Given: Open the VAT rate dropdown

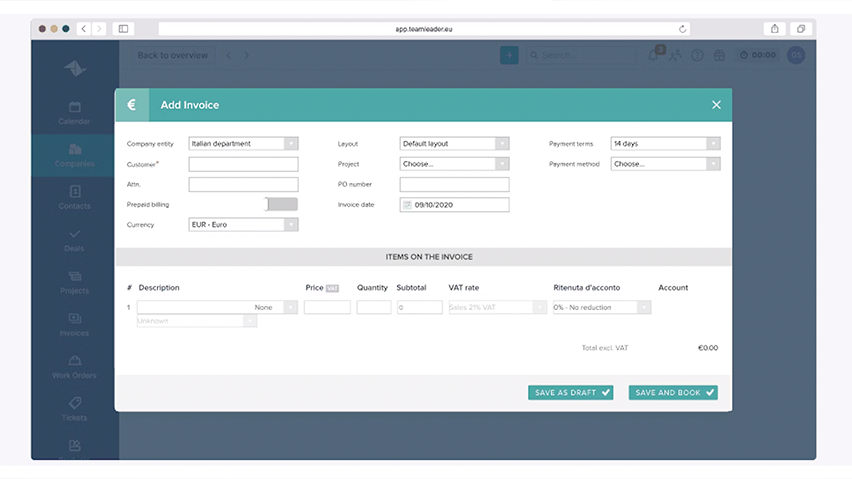Looking at the screenshot, I should point(497,307).
